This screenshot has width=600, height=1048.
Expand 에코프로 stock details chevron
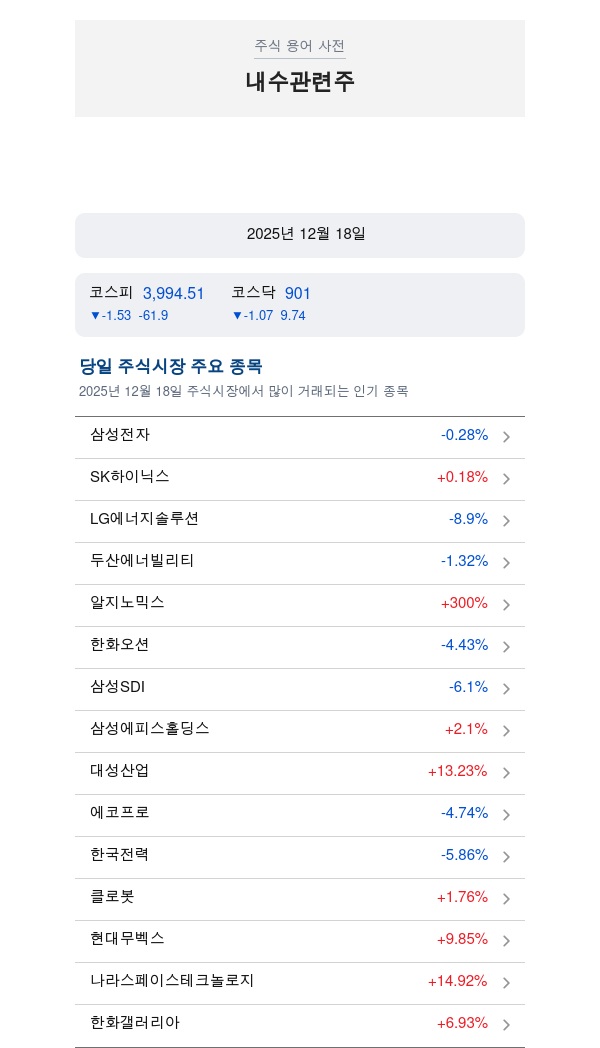[506, 815]
